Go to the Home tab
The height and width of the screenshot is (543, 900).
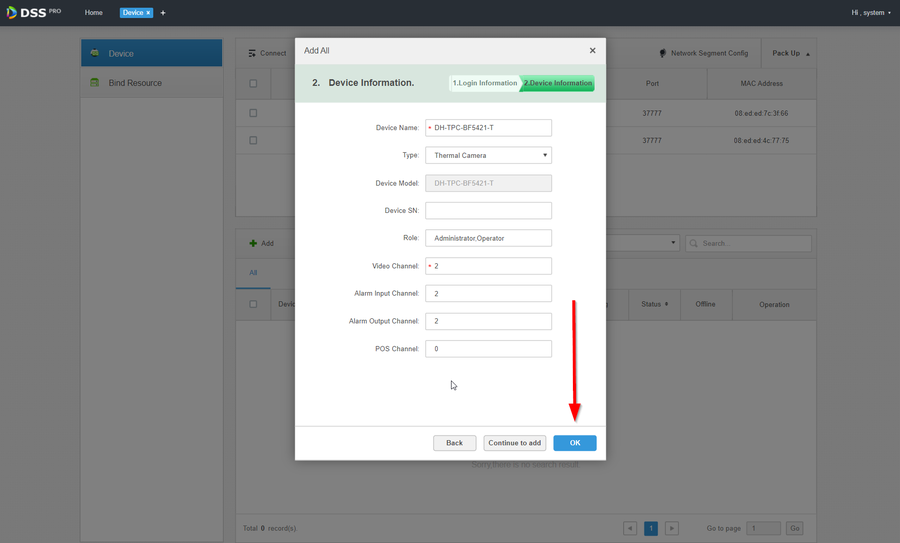pos(94,13)
